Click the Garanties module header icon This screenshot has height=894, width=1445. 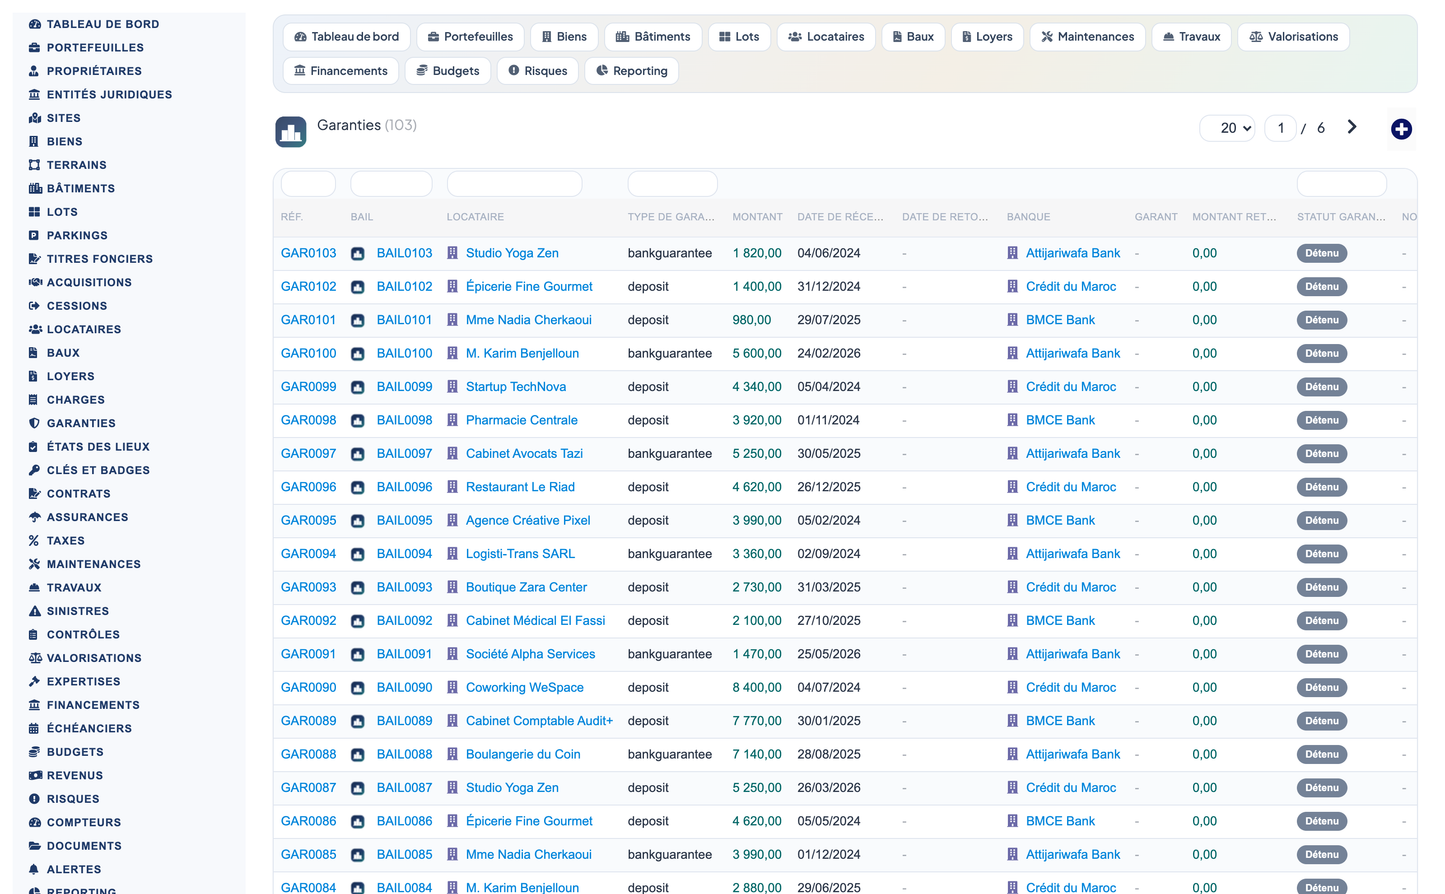[291, 132]
